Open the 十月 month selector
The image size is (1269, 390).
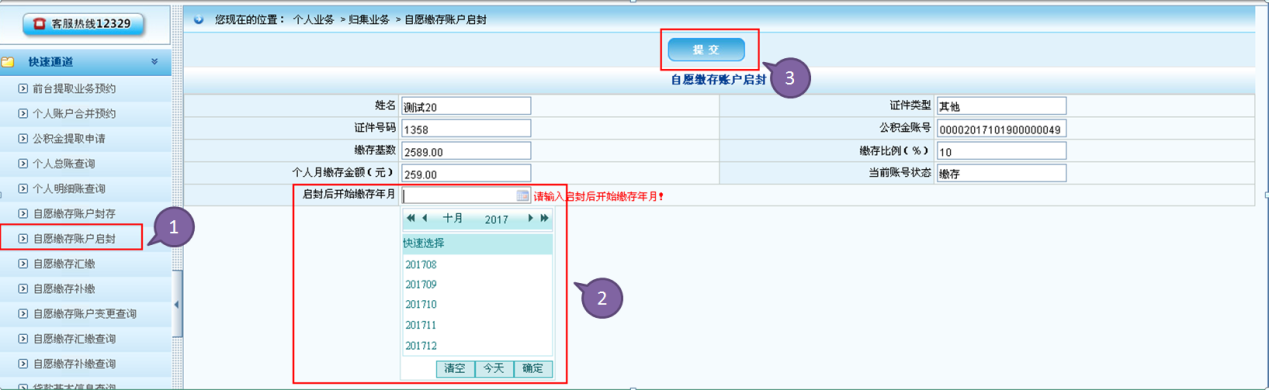pyautogui.click(x=453, y=218)
